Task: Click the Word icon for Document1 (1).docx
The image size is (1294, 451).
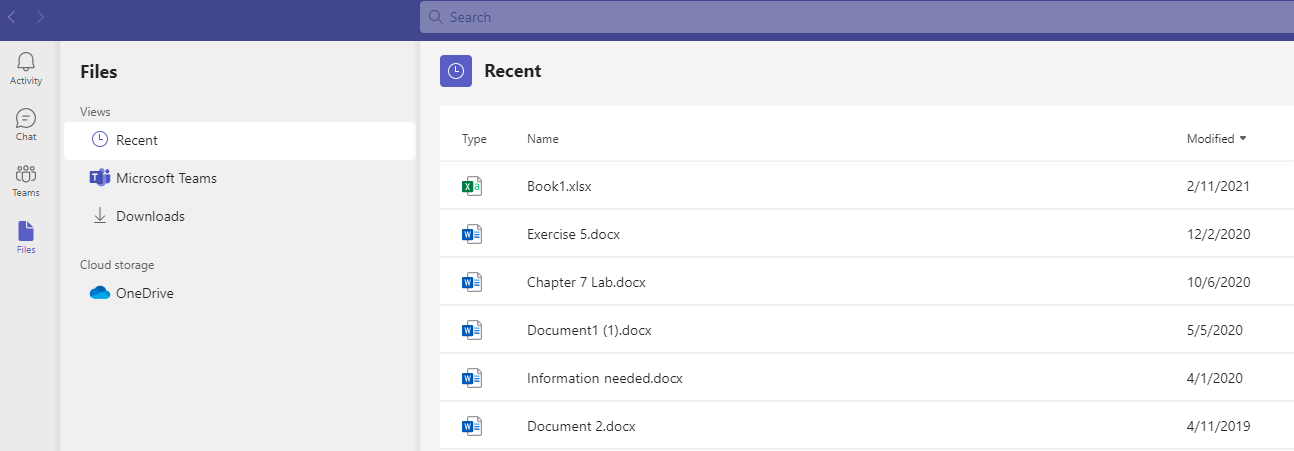Action: pyautogui.click(x=472, y=330)
